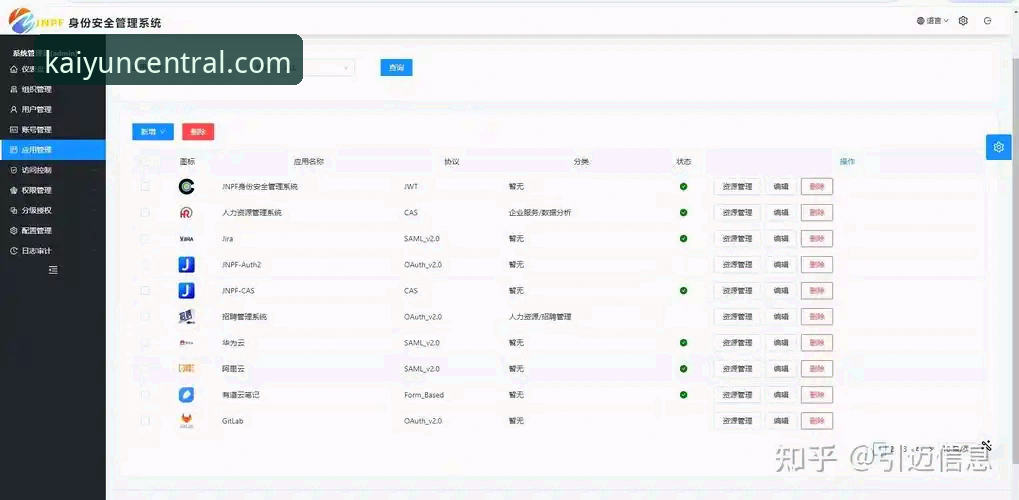Viewport: 1019px width, 500px height.
Task: Open the settings gear in the top header
Action: (963, 21)
